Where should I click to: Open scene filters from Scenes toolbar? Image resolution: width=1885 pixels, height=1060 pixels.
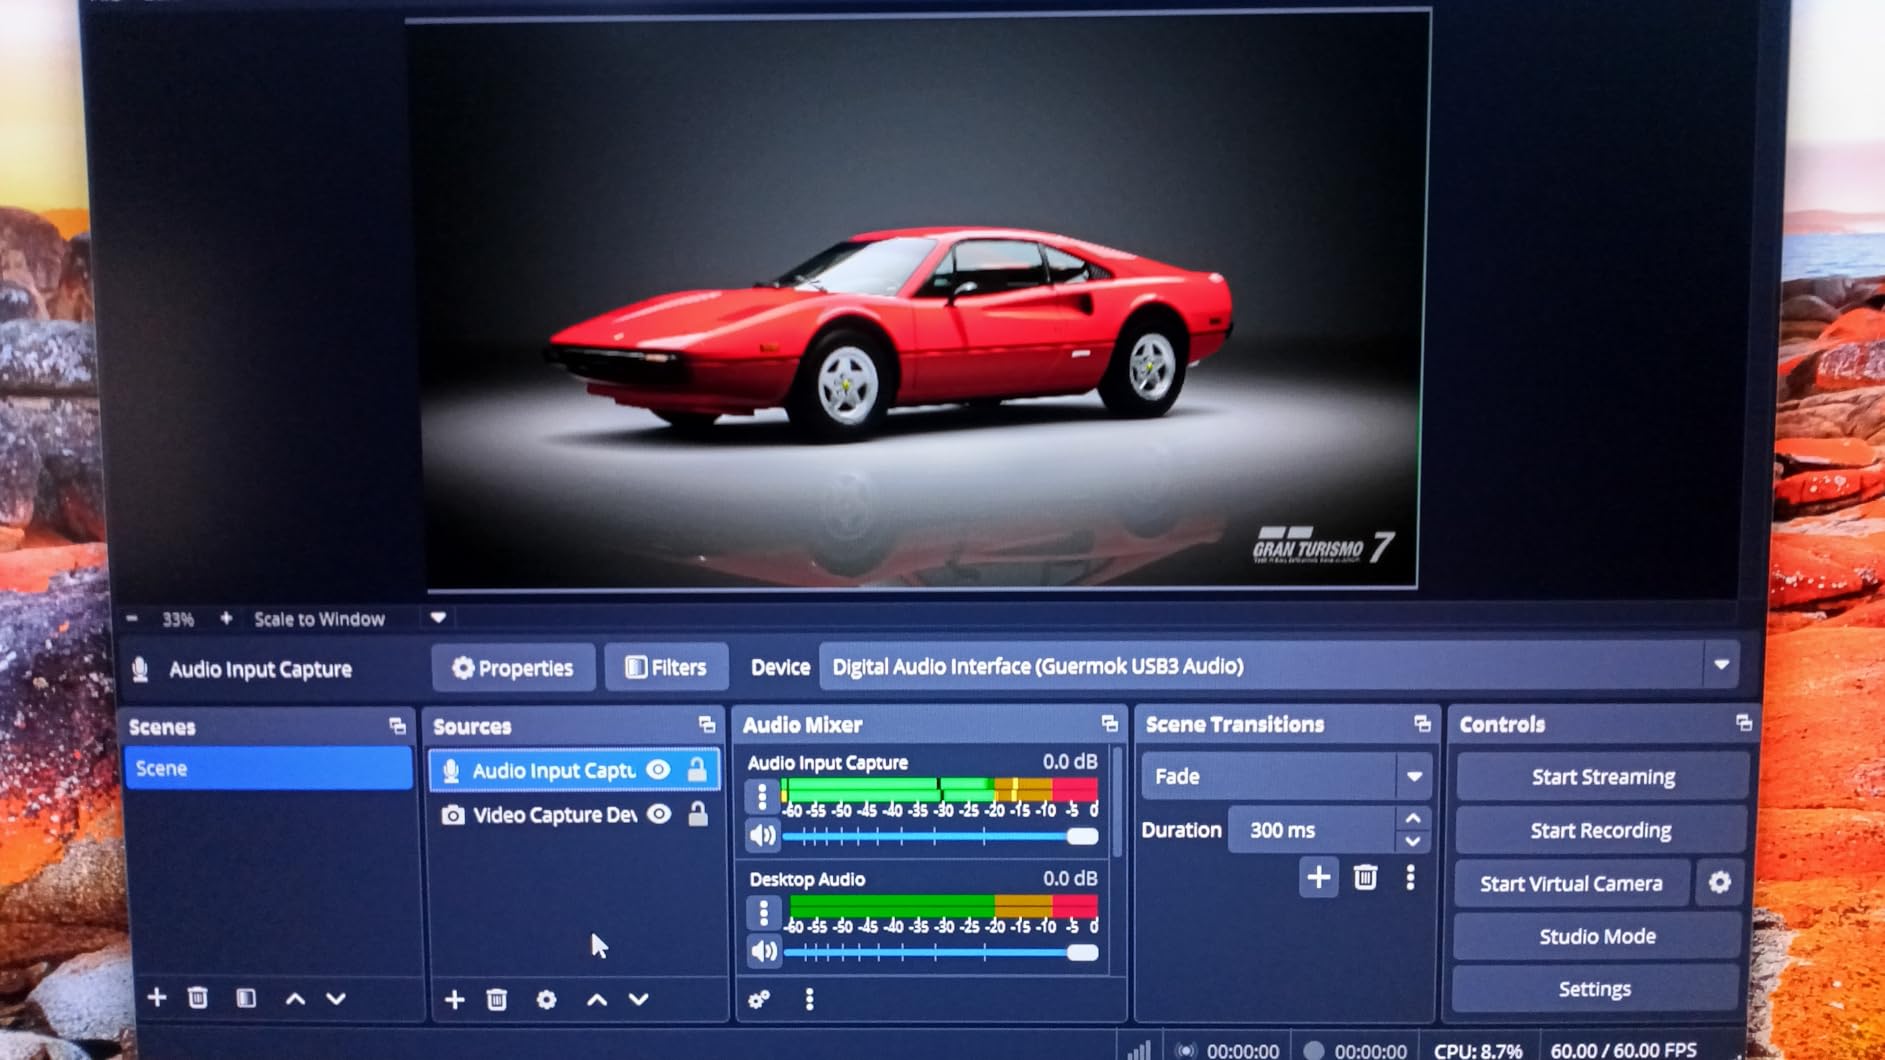[246, 998]
